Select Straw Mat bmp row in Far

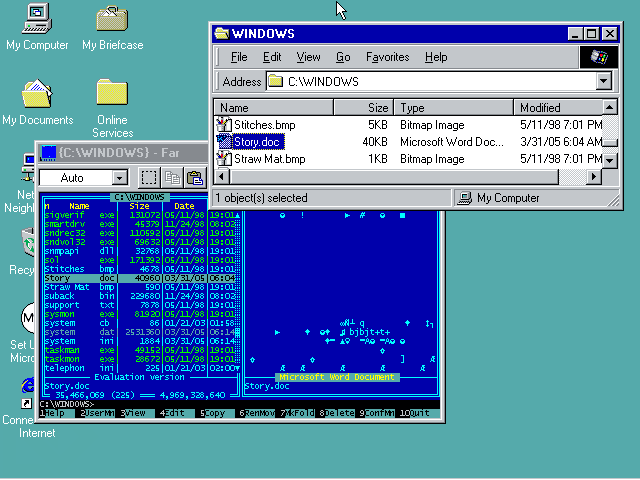[140, 287]
